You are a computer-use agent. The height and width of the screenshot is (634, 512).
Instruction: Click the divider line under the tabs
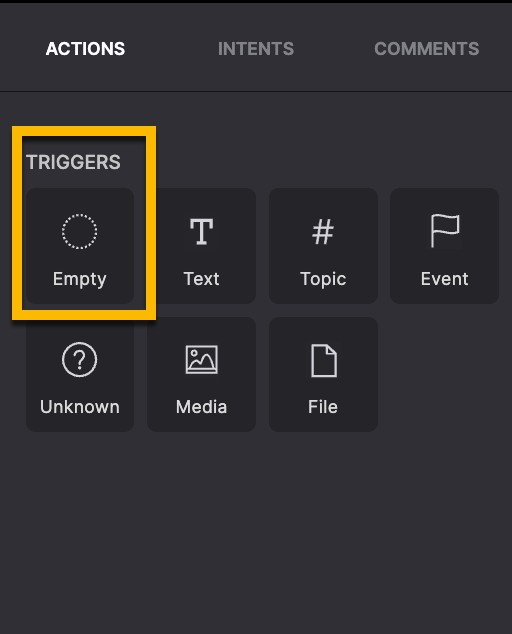(x=256, y=92)
